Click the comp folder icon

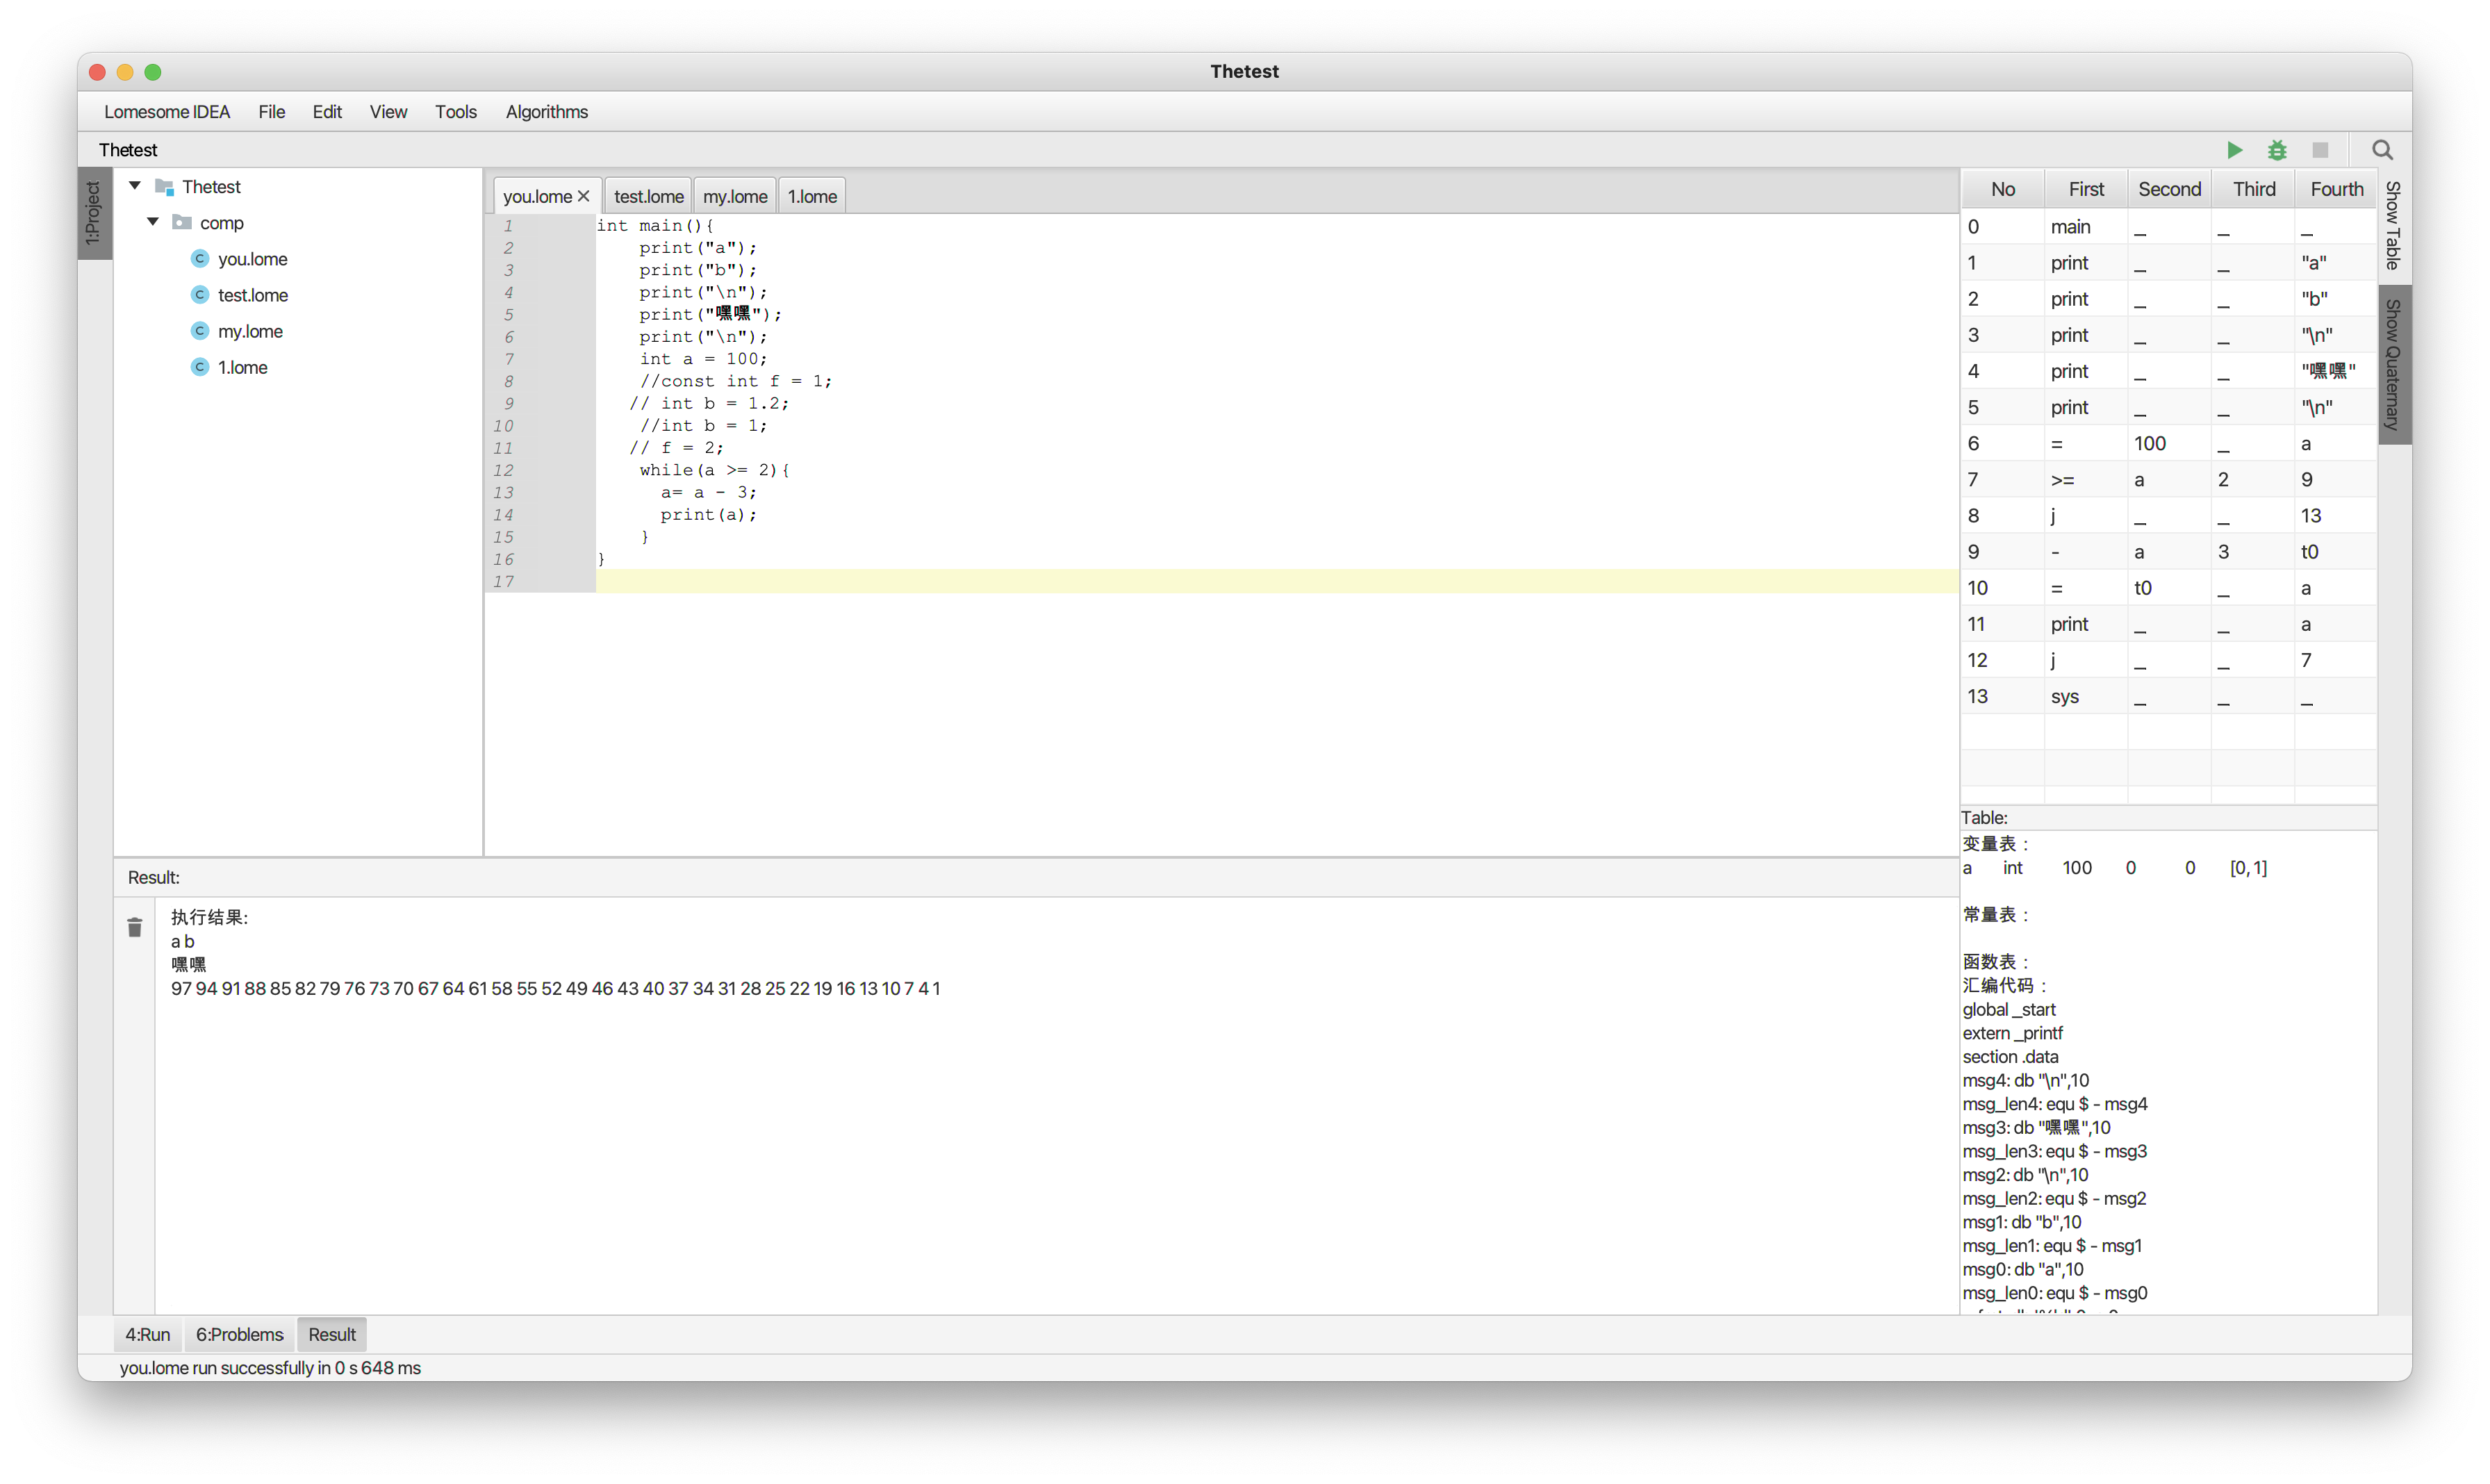pos(182,223)
